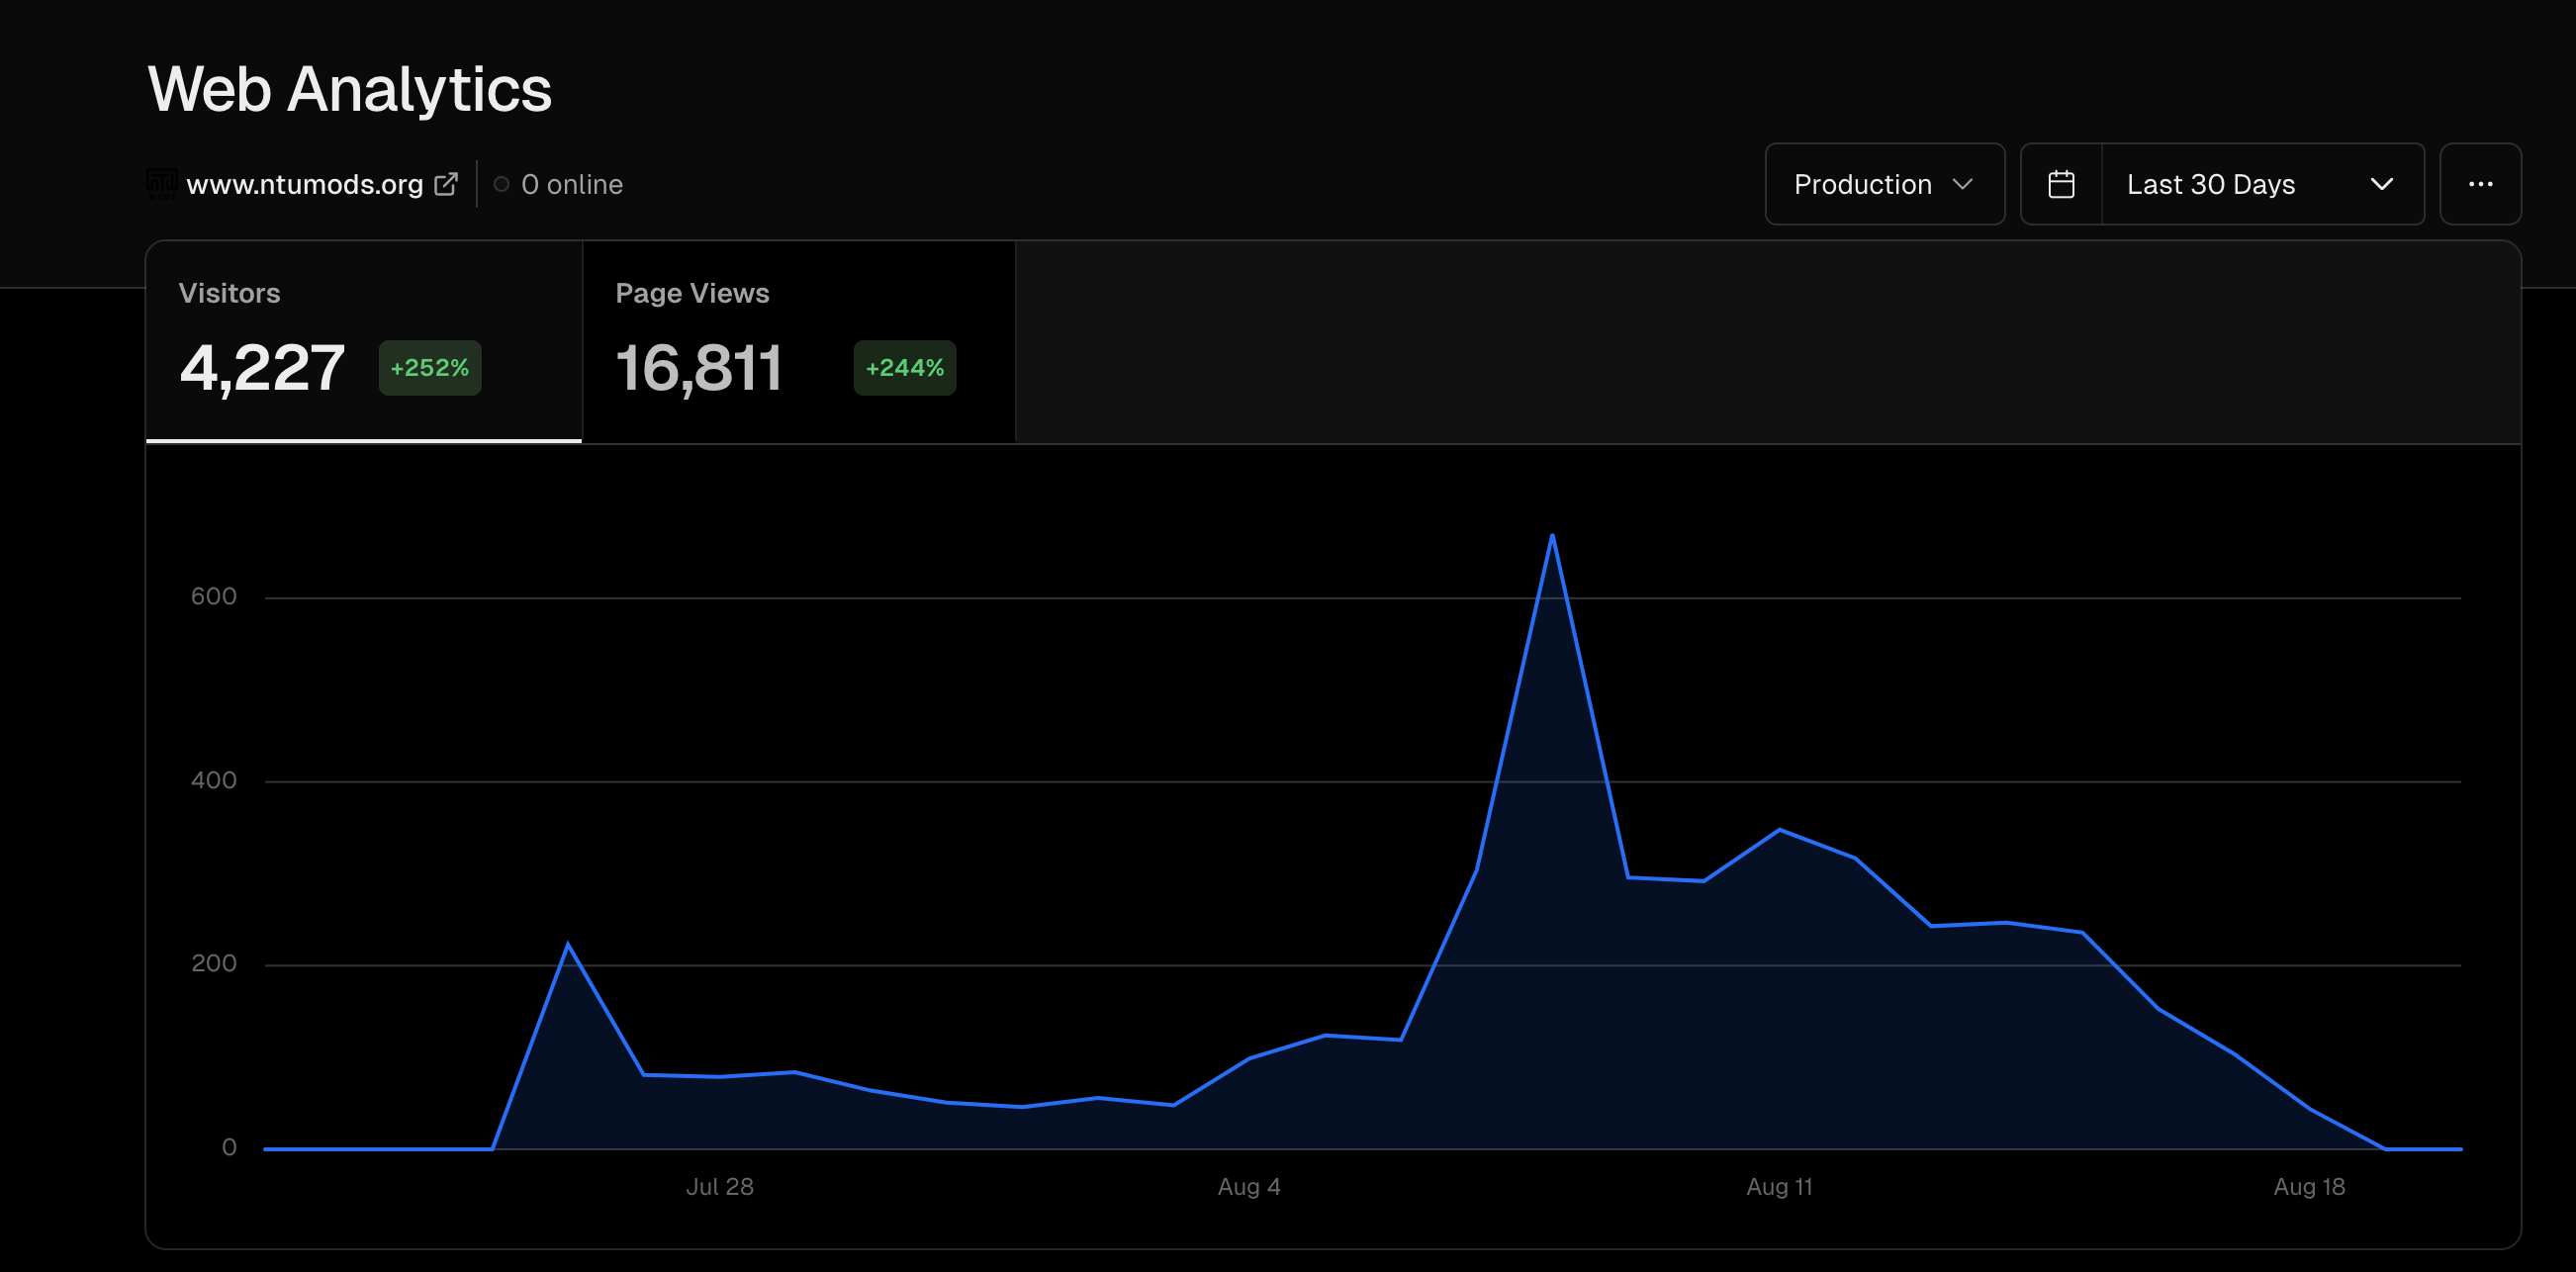The height and width of the screenshot is (1272, 2576).
Task: Click the 0 online visitor count text
Action: click(x=572, y=184)
